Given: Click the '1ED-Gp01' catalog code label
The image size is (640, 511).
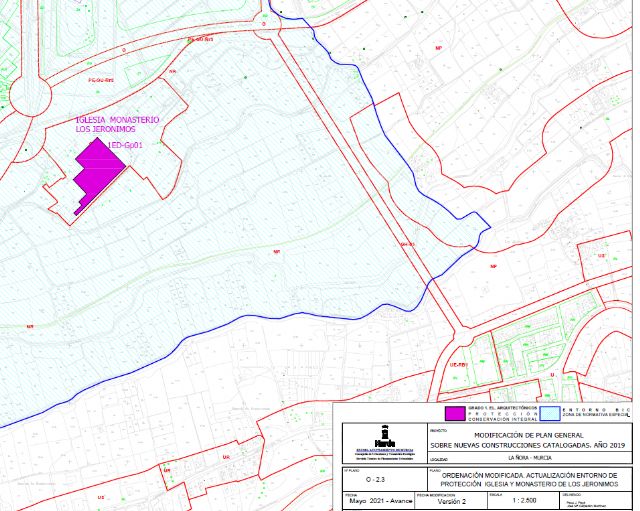Looking at the screenshot, I should click(127, 145).
